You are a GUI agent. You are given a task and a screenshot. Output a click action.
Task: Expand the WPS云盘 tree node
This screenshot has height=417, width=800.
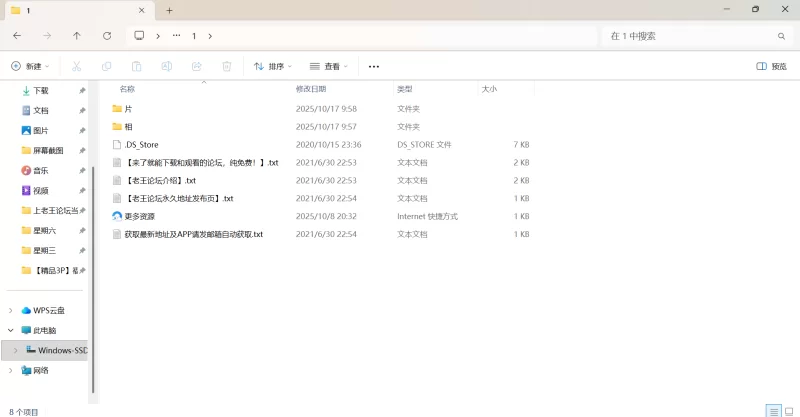pos(11,311)
